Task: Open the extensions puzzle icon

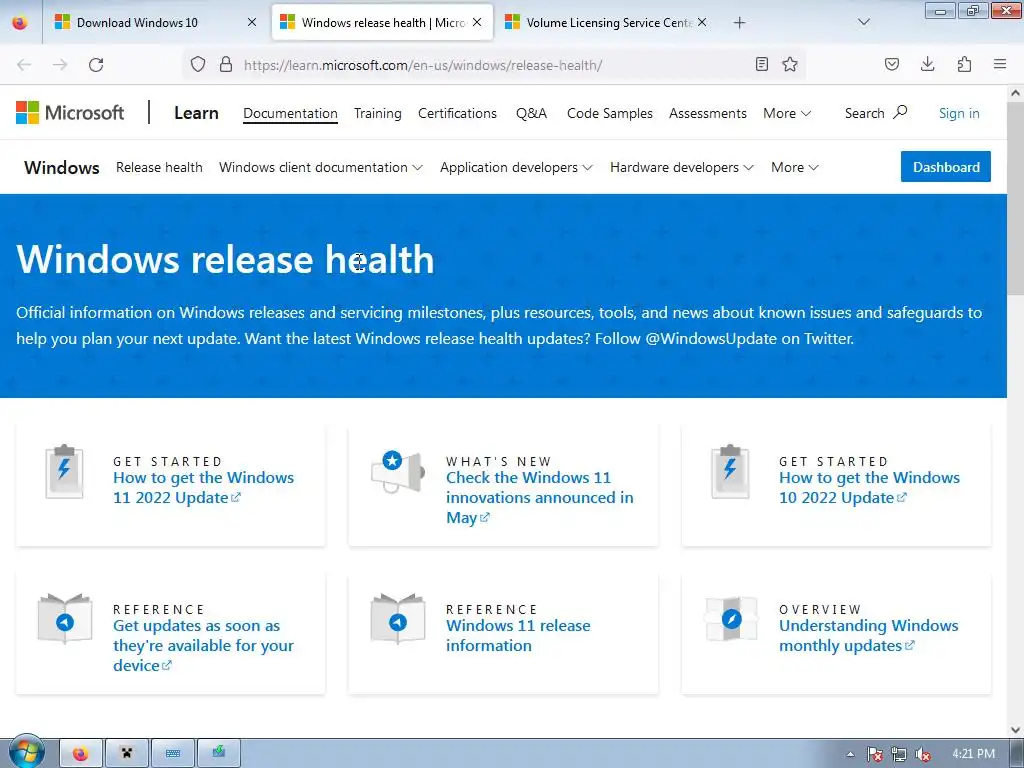Action: point(965,64)
